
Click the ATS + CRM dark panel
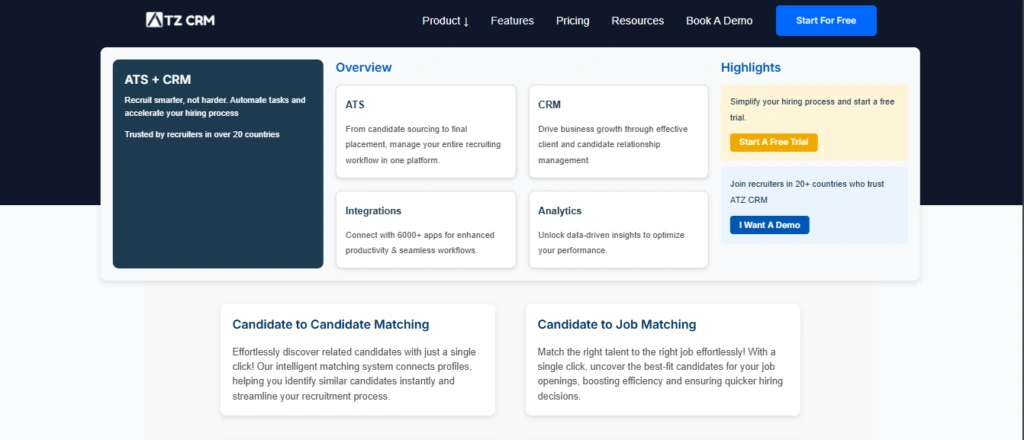[x=218, y=164]
